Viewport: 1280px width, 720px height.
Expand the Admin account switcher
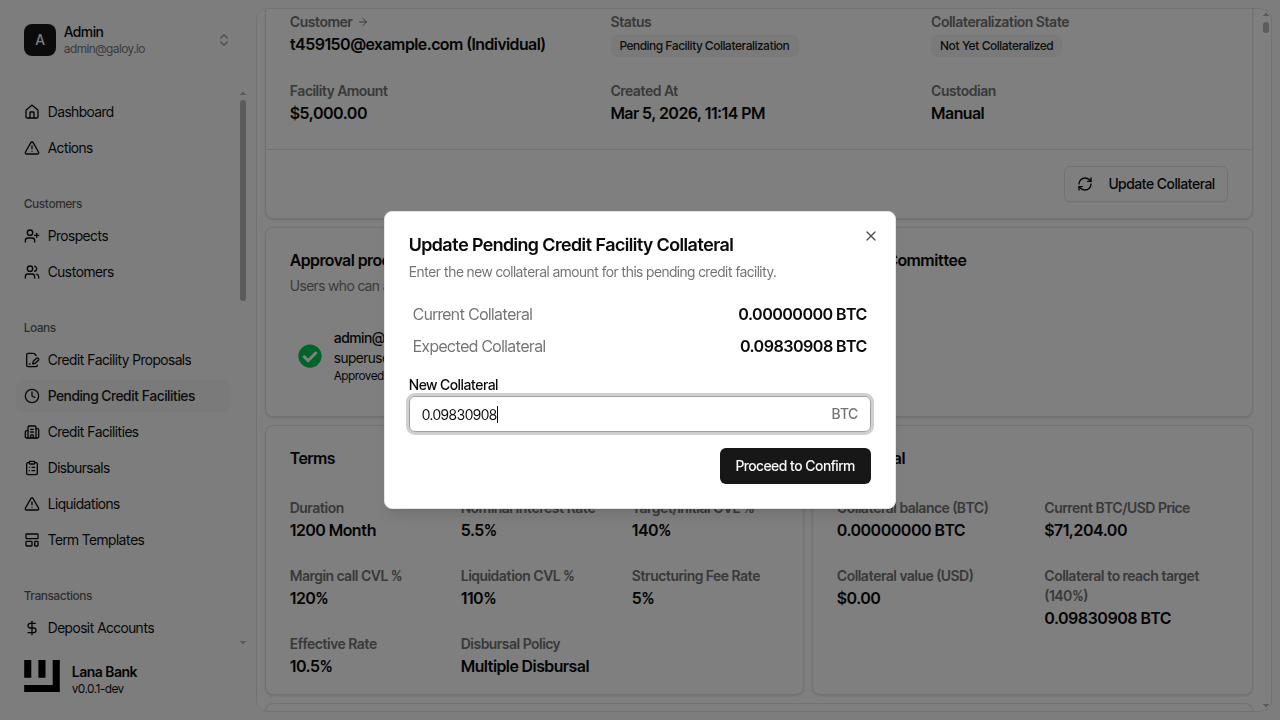[224, 40]
